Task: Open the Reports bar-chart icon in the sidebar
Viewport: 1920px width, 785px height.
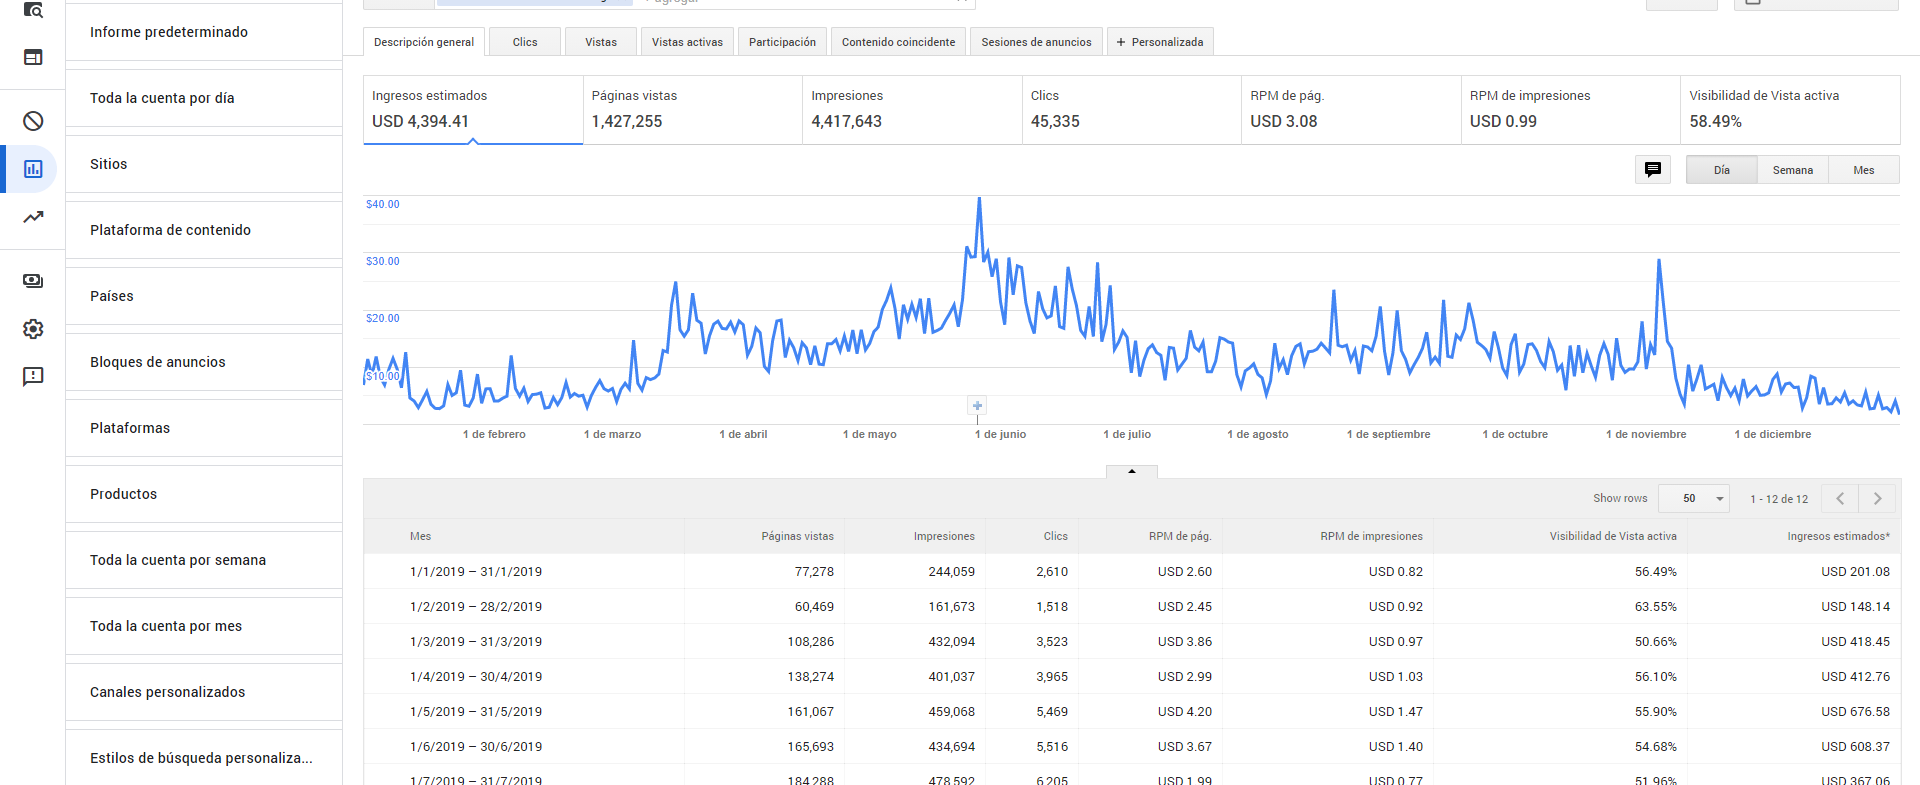Action: click(x=33, y=169)
